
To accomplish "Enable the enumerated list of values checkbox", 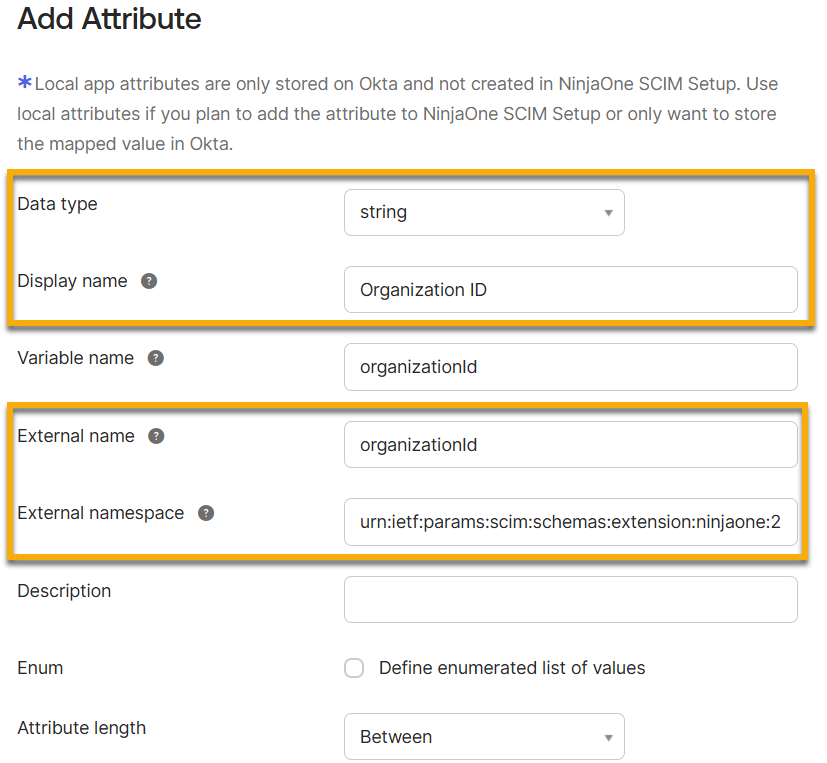I will click(x=354, y=668).
